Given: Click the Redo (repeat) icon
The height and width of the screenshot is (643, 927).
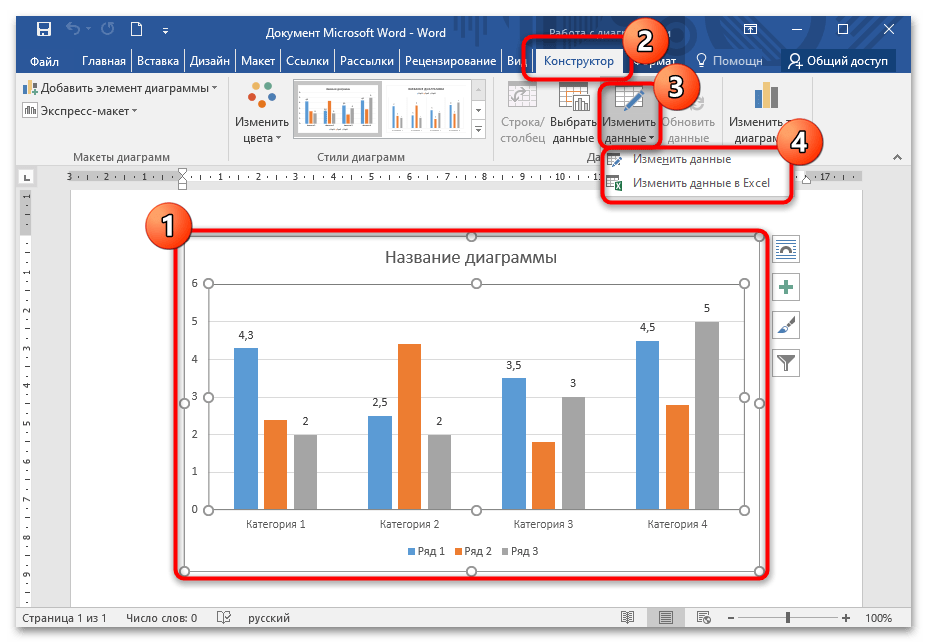Looking at the screenshot, I should (107, 28).
